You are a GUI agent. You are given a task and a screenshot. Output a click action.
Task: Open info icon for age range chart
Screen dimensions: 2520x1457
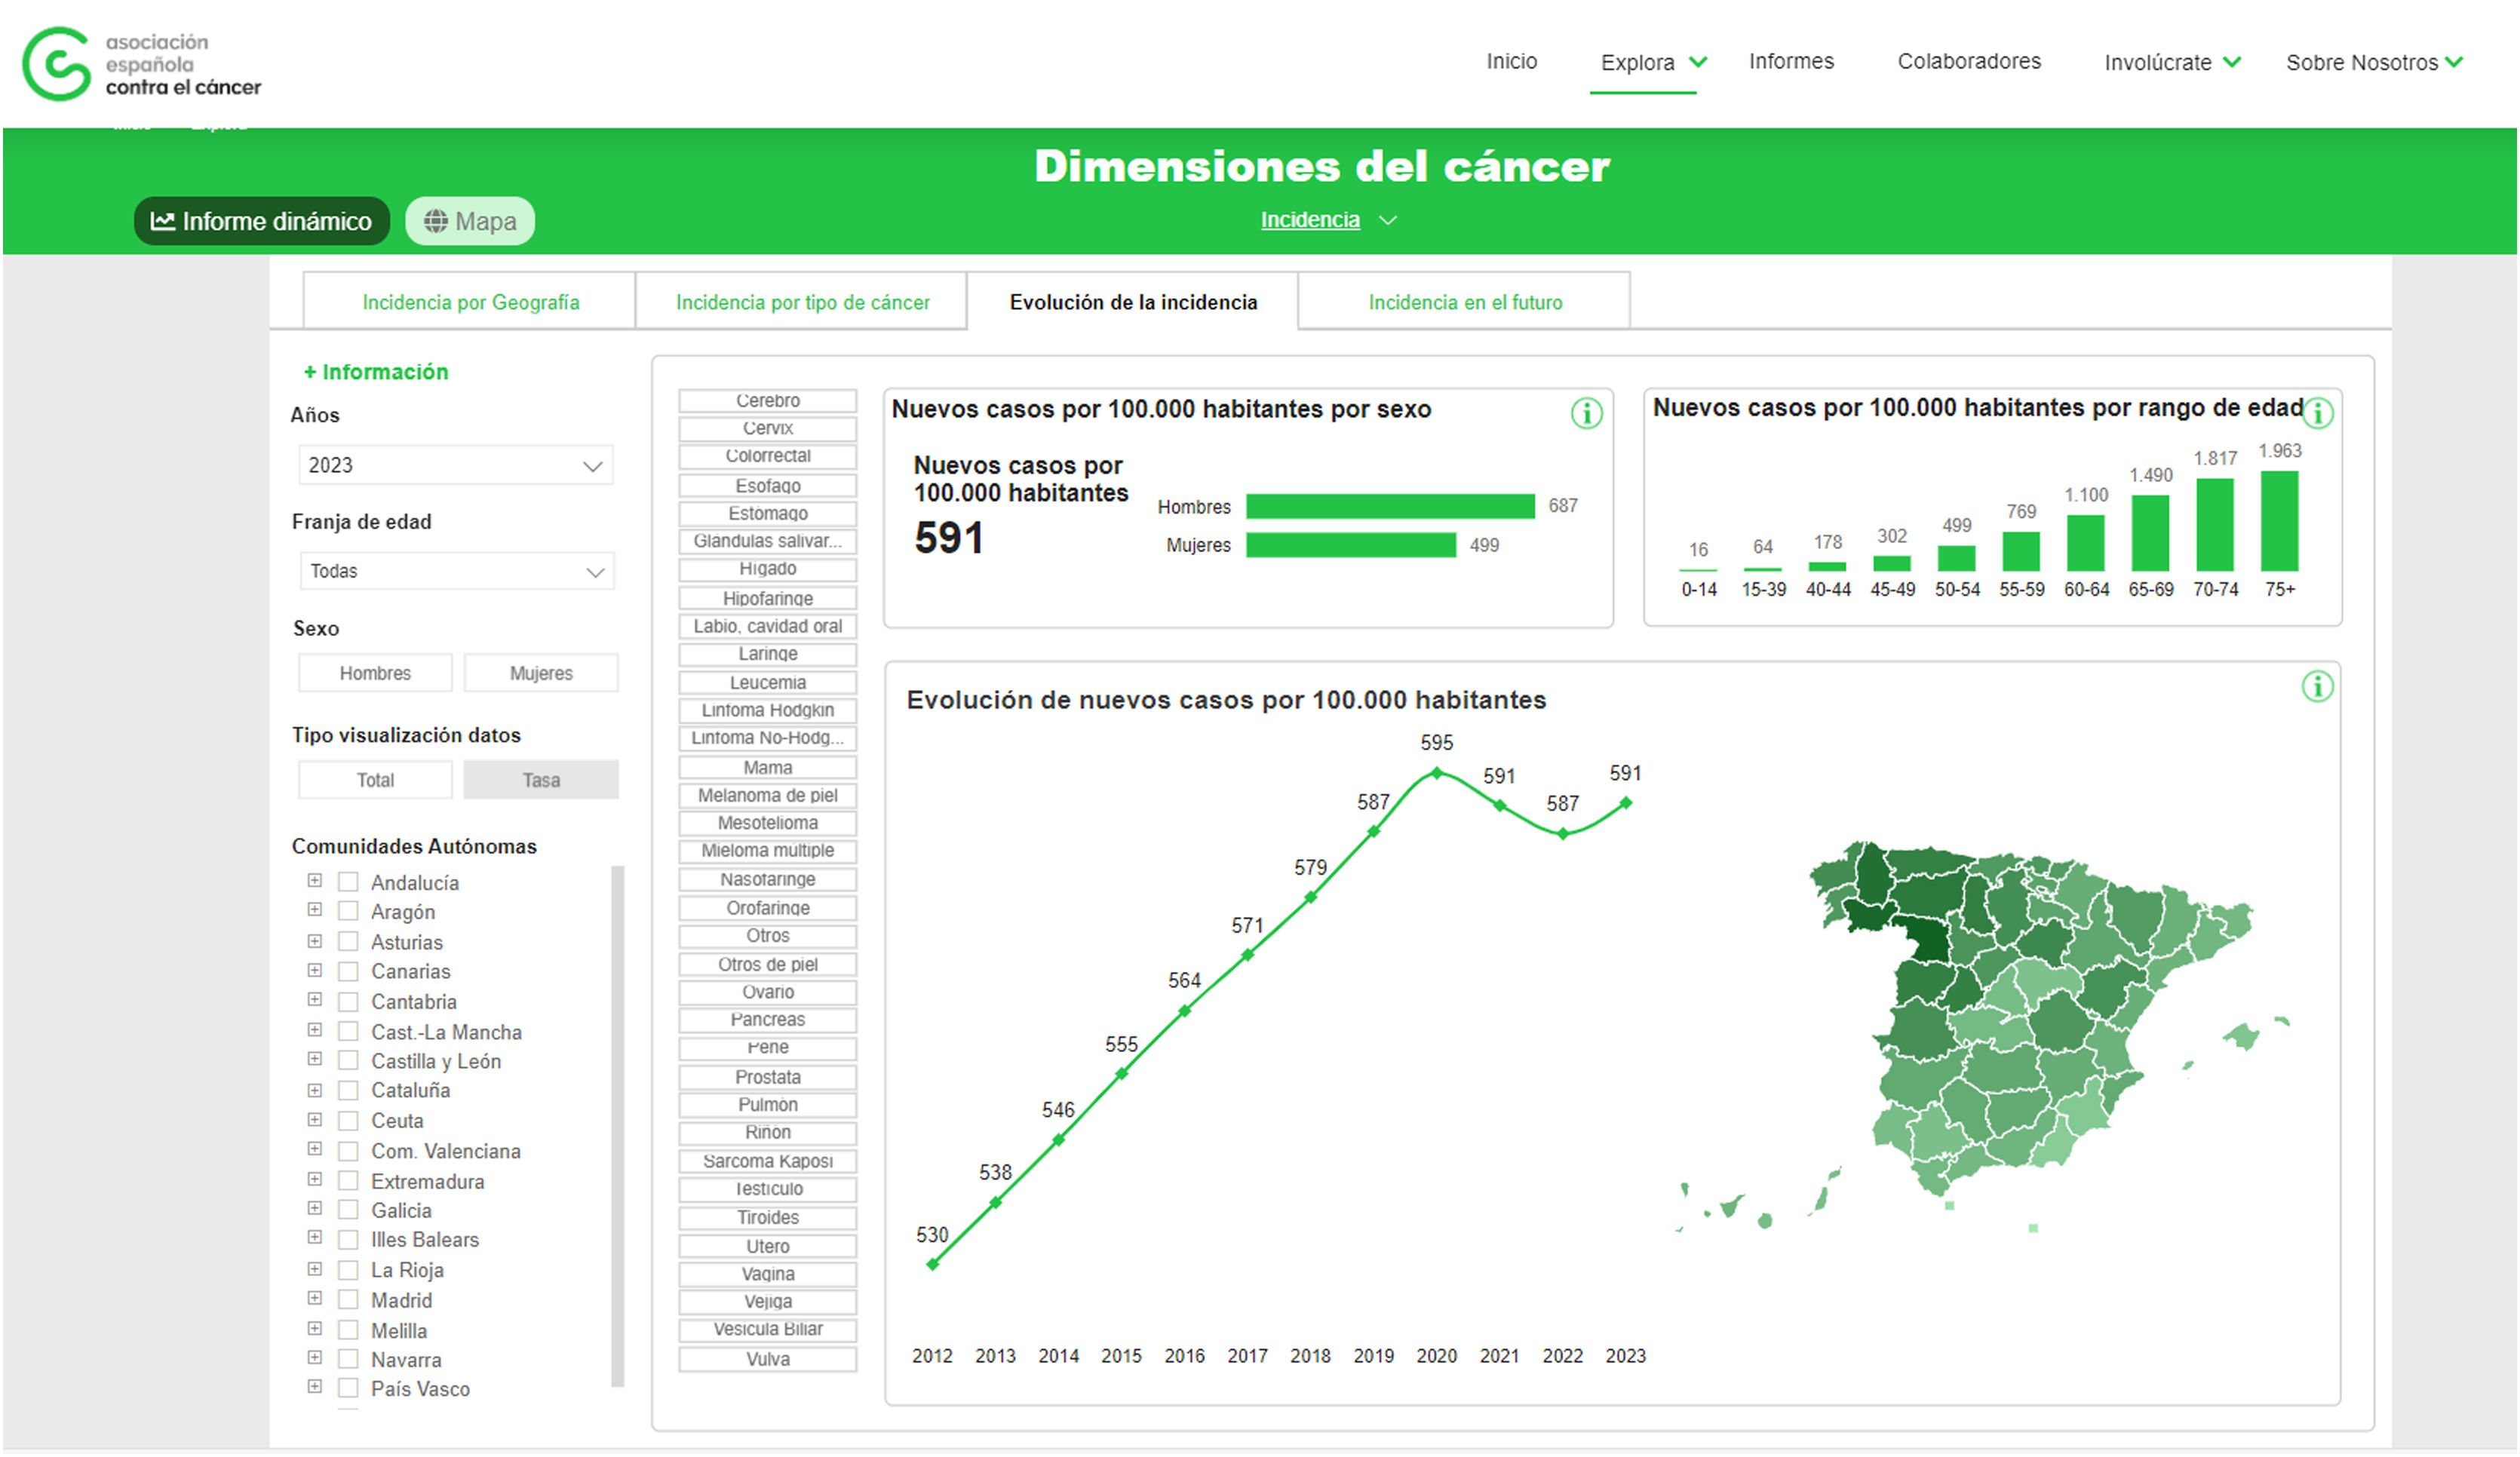click(x=2317, y=413)
